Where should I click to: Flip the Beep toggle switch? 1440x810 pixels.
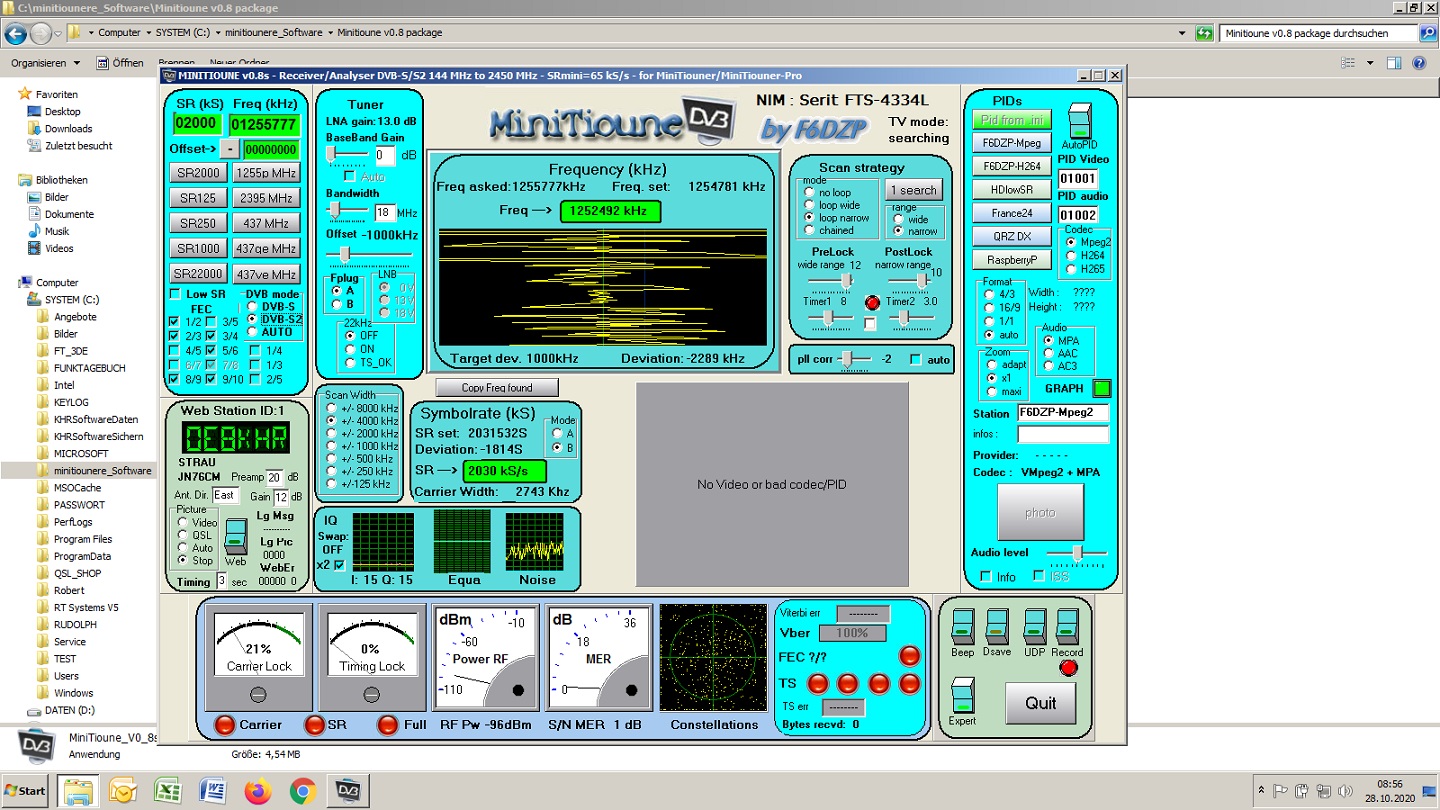pos(962,628)
